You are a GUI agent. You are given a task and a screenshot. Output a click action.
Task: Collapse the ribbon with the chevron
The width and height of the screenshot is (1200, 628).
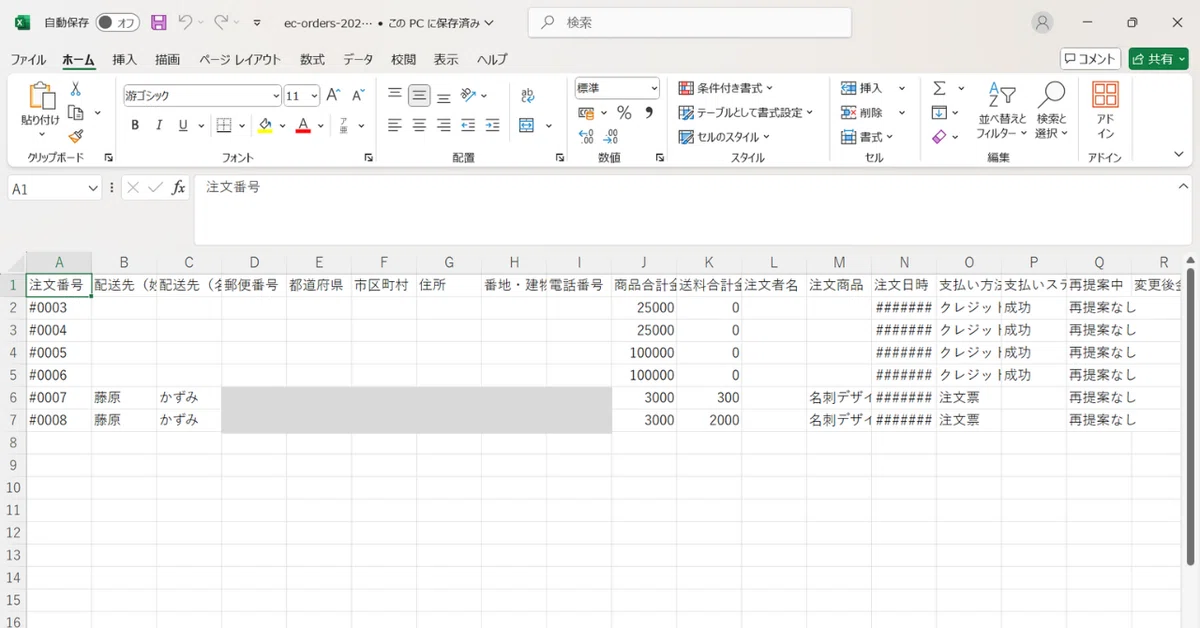(x=1179, y=153)
